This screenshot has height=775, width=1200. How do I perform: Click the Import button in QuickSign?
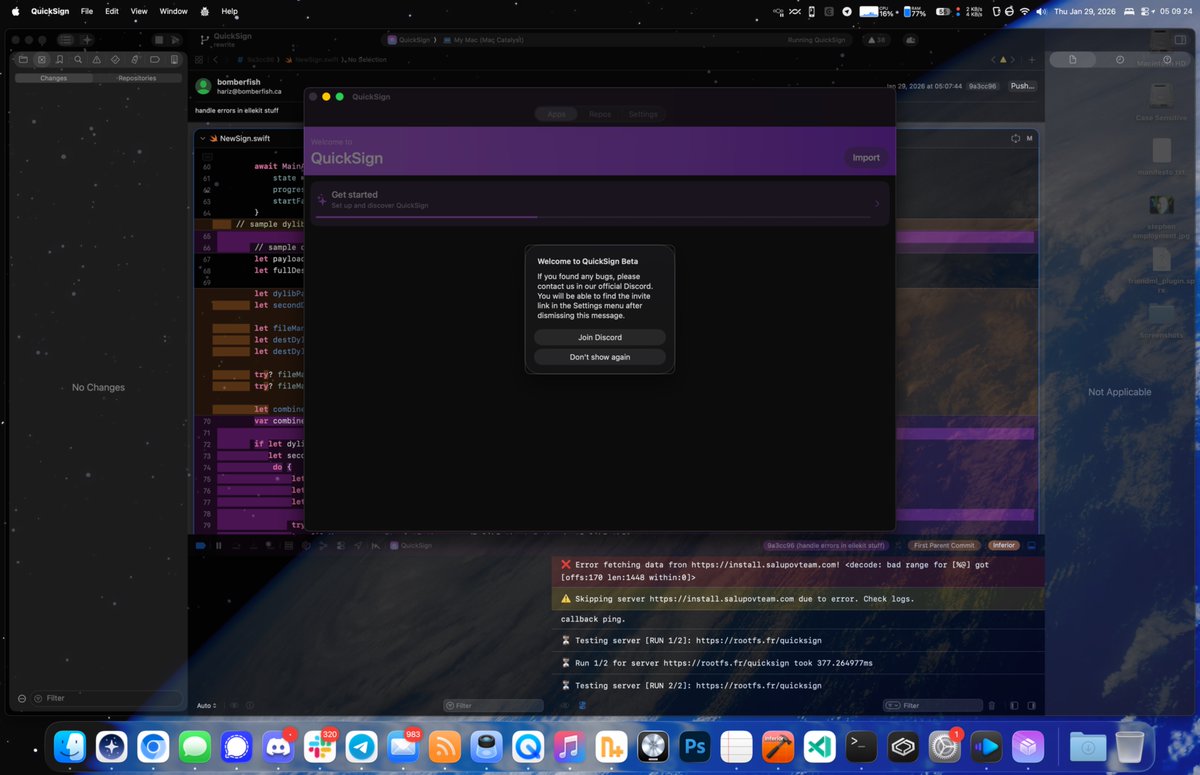tap(866, 157)
